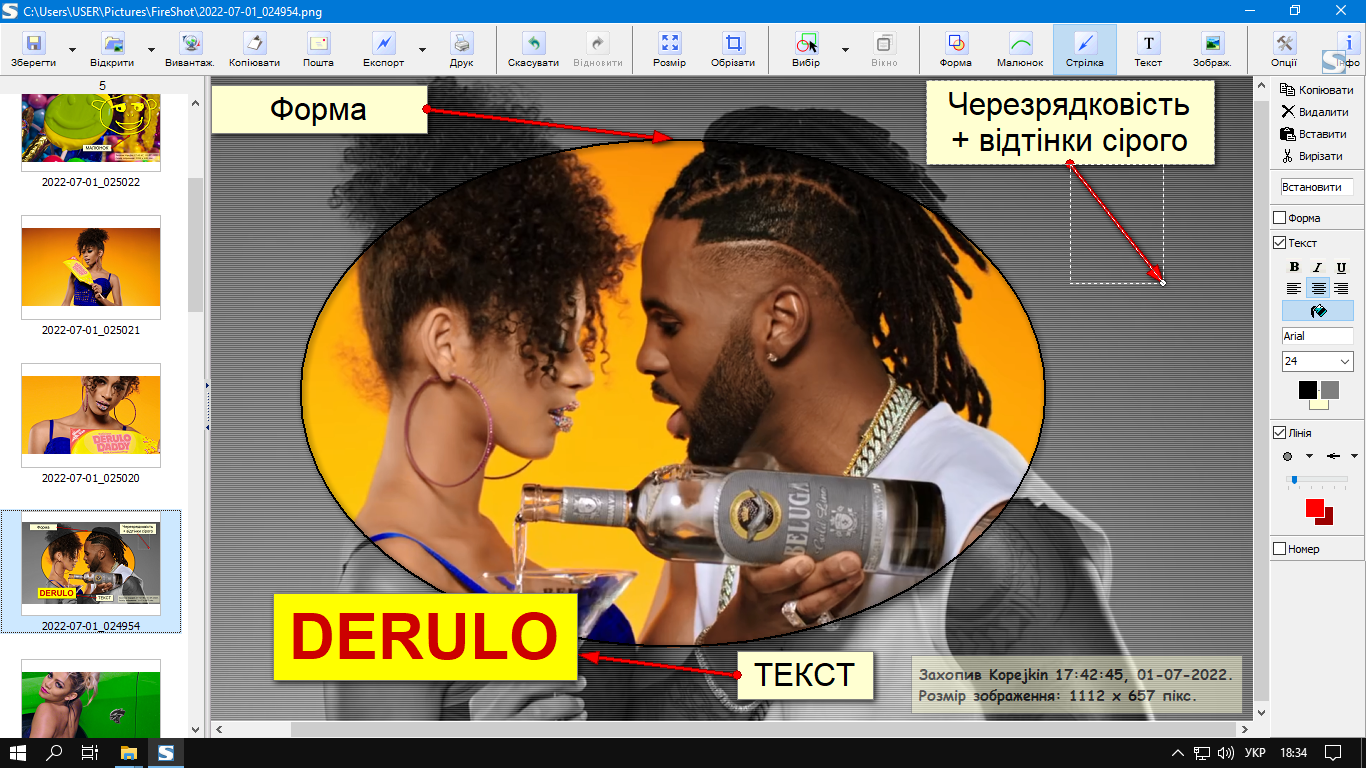Click the Відновити (Redo) icon
The width and height of the screenshot is (1366, 768).
point(598,49)
